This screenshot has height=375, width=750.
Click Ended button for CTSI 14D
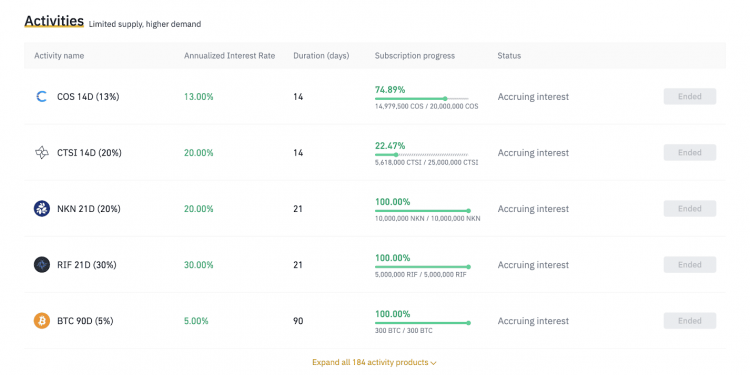(x=690, y=153)
